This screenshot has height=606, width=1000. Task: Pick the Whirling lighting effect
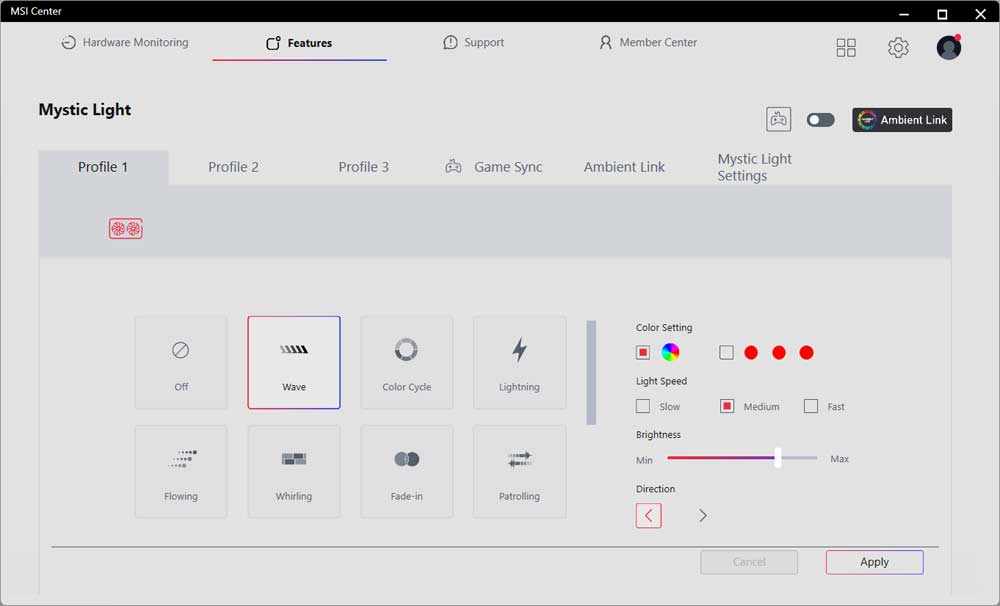[294, 472]
